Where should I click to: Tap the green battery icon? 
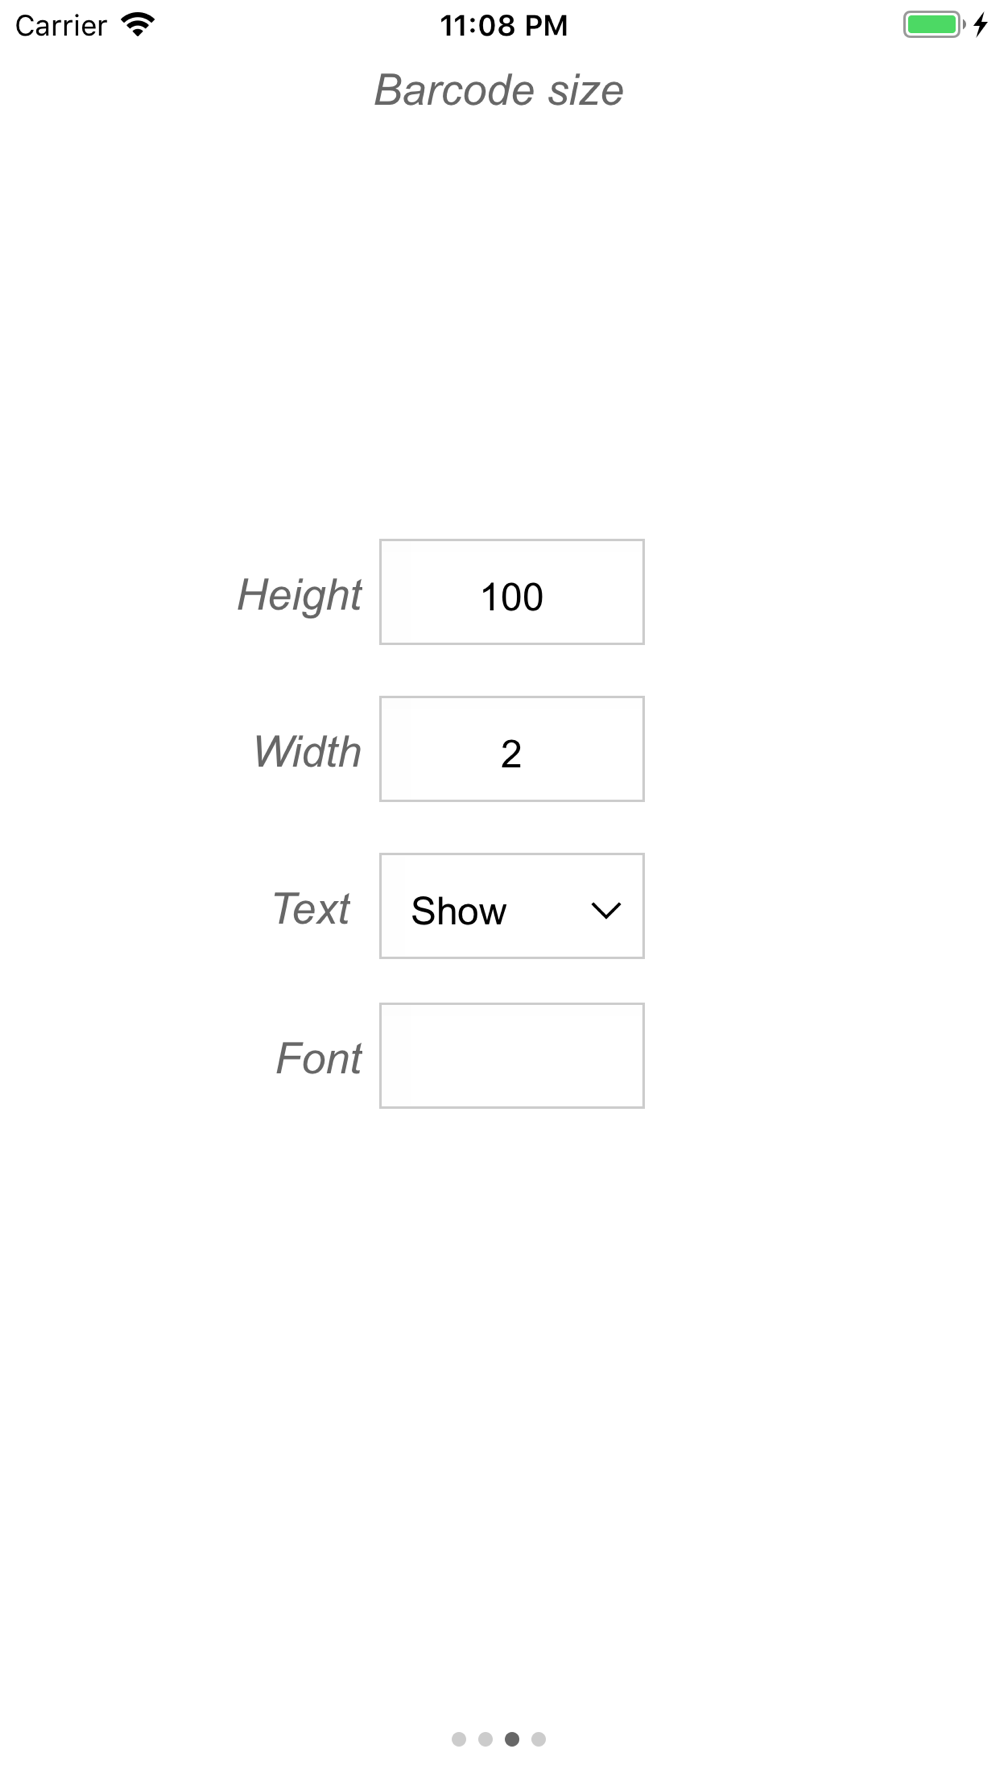(x=932, y=24)
